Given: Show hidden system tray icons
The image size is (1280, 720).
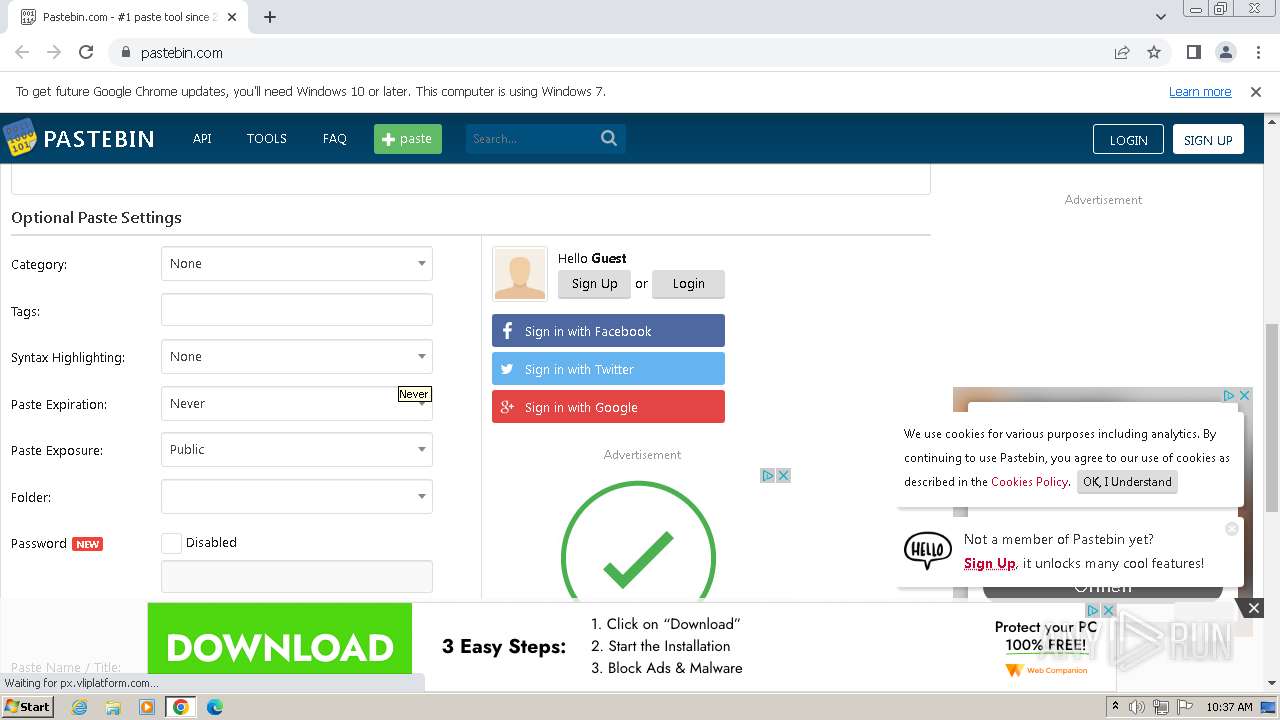Looking at the screenshot, I should click(x=1115, y=707).
